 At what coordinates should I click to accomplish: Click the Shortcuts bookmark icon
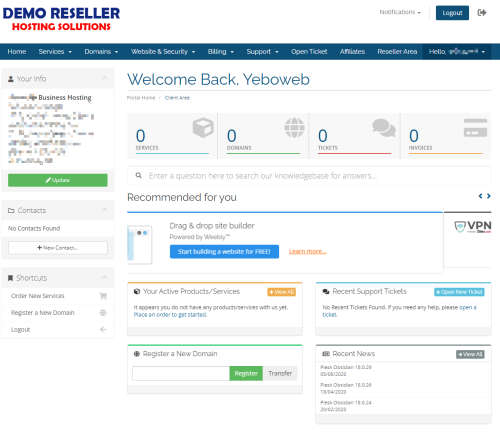pos(10,278)
